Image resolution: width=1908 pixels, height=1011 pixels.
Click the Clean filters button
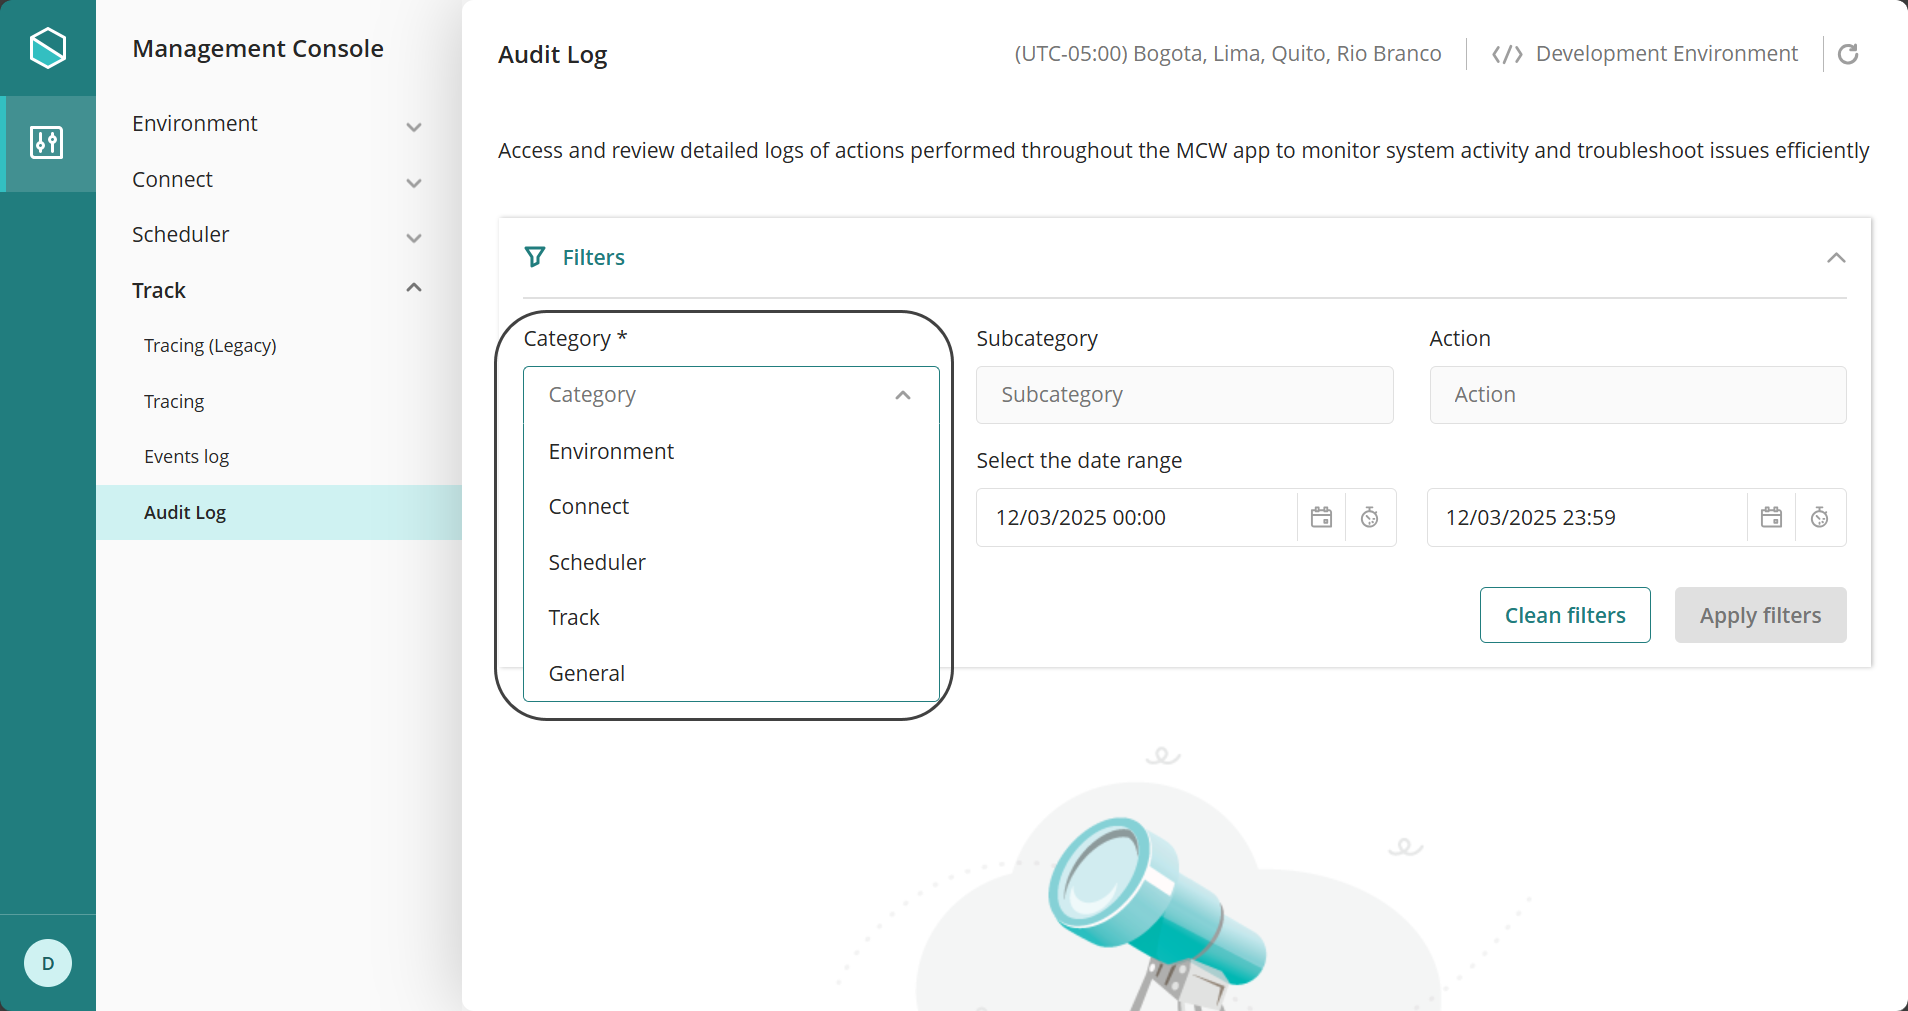point(1565,615)
